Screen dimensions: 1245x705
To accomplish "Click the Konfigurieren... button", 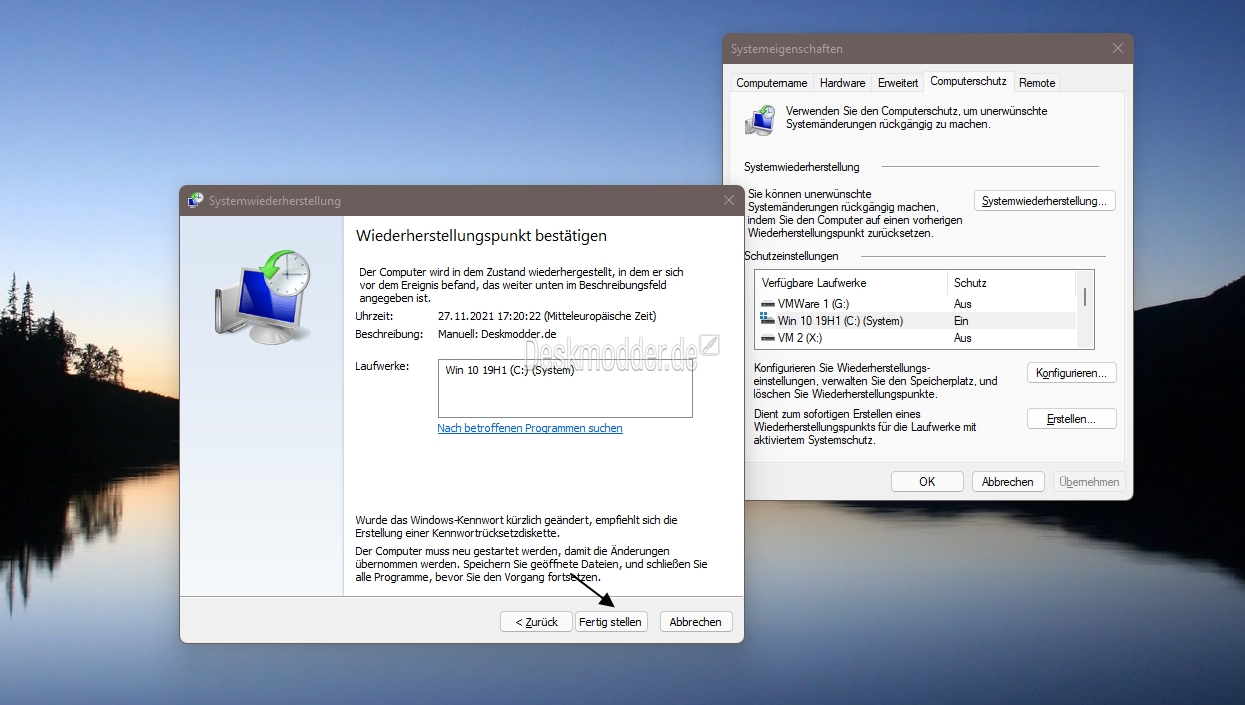I will click(1072, 373).
